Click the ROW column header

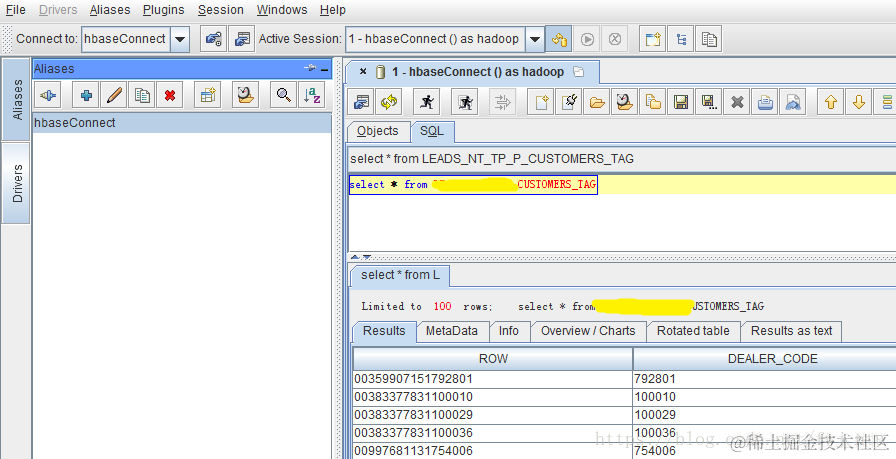493,359
